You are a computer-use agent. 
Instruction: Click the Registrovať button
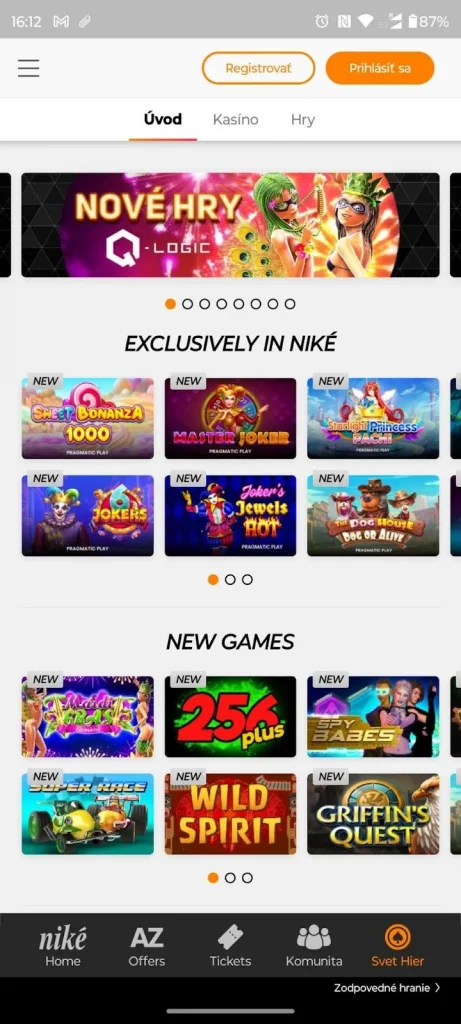pos(259,68)
